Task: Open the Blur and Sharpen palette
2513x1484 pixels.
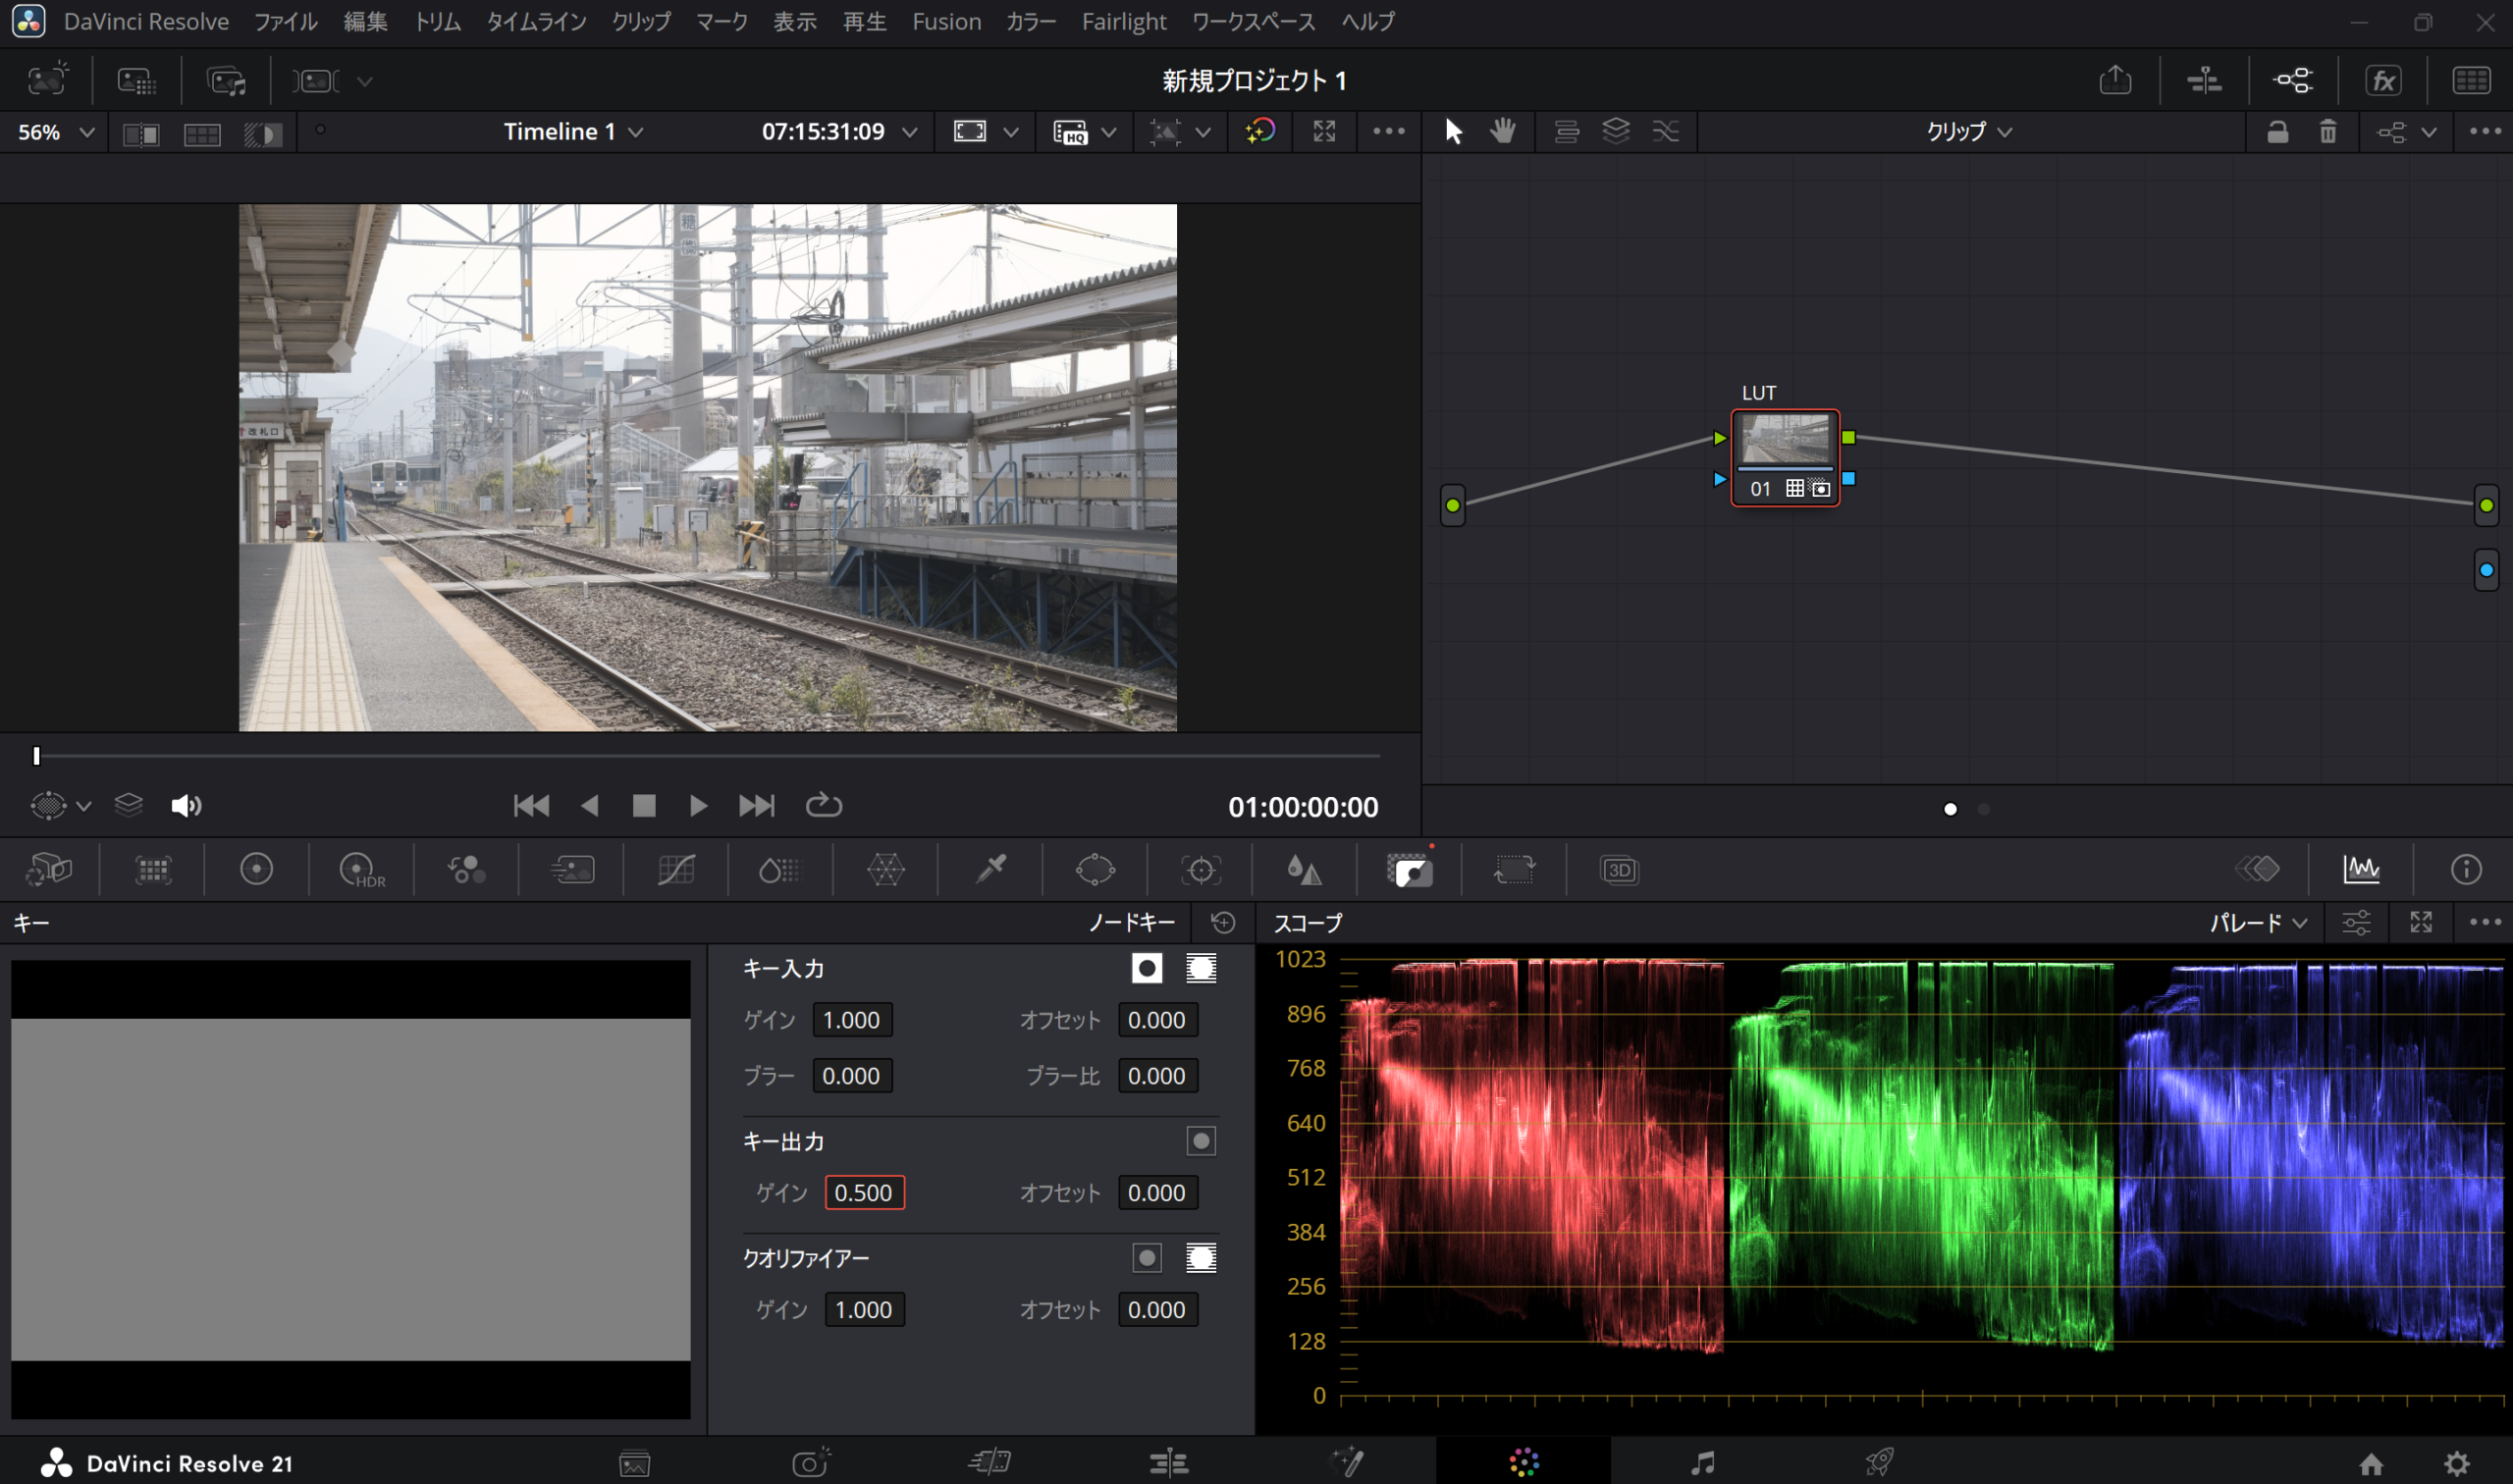Action: click(x=1304, y=870)
